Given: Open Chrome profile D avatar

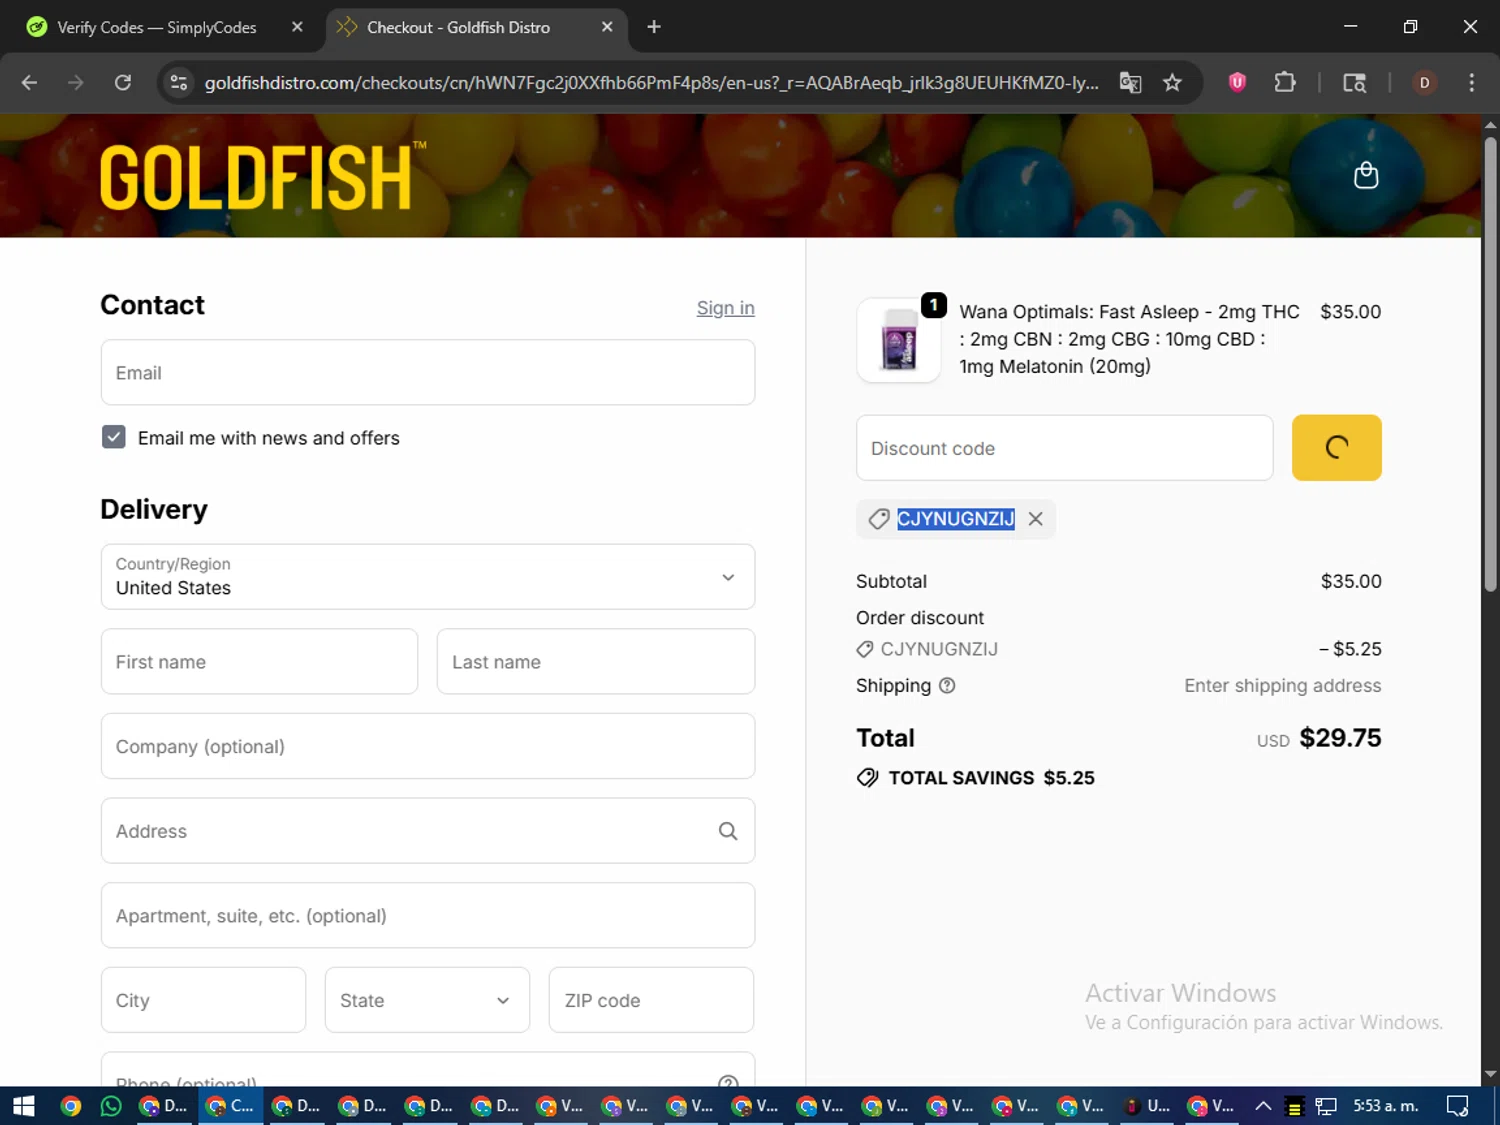Looking at the screenshot, I should (x=1424, y=83).
